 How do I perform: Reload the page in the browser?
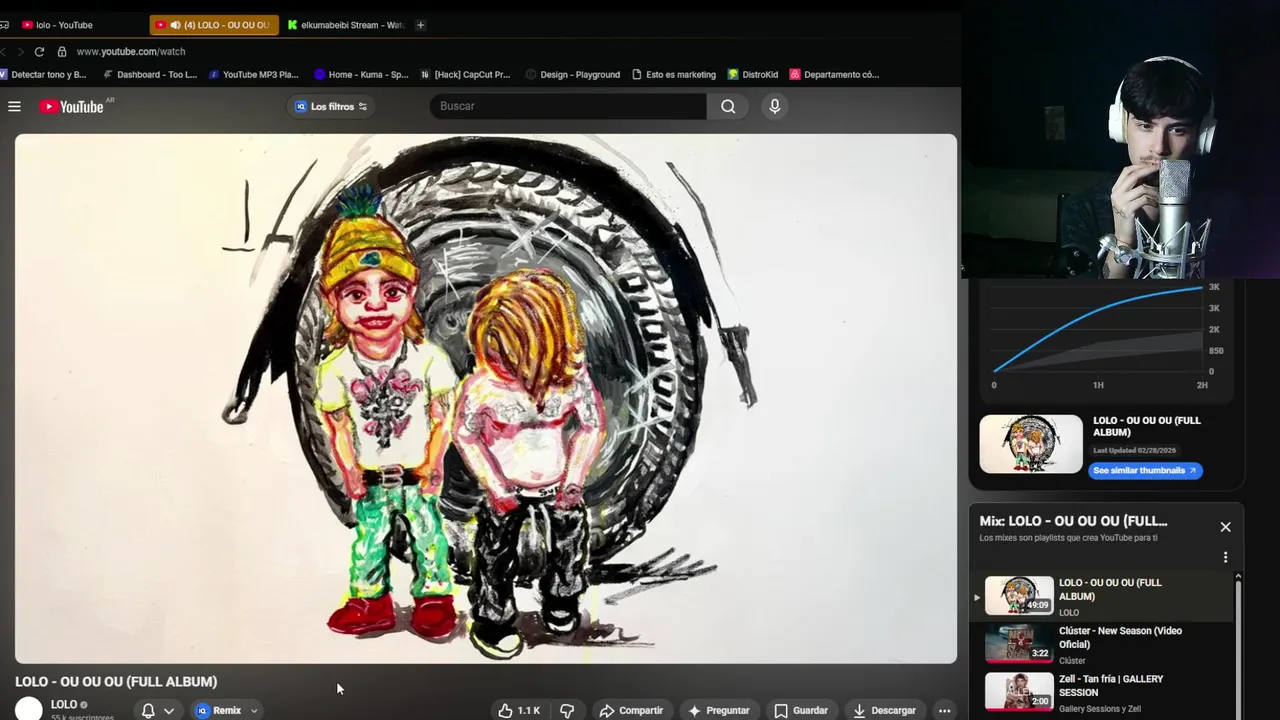click(39, 52)
